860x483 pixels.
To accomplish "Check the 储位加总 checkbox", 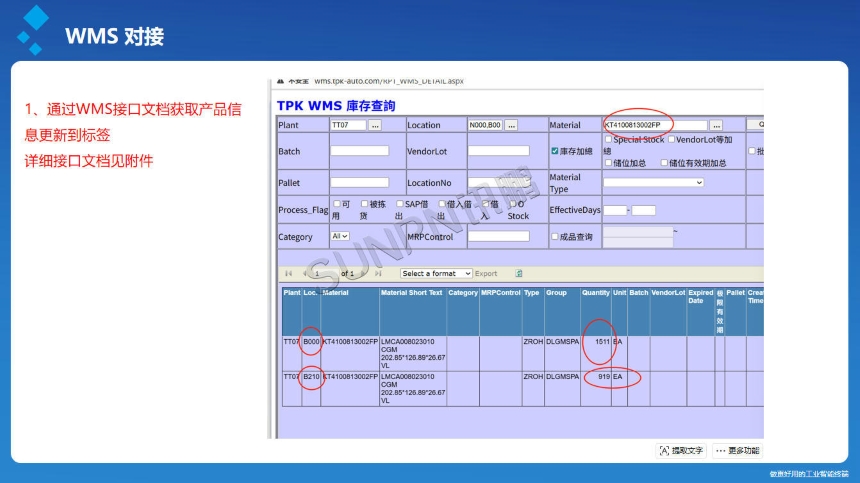I will [x=608, y=163].
